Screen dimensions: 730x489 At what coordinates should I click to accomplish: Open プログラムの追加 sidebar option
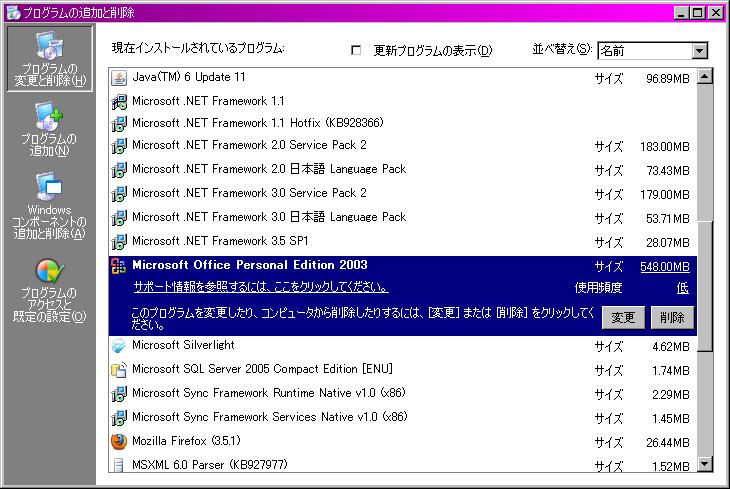pos(49,130)
